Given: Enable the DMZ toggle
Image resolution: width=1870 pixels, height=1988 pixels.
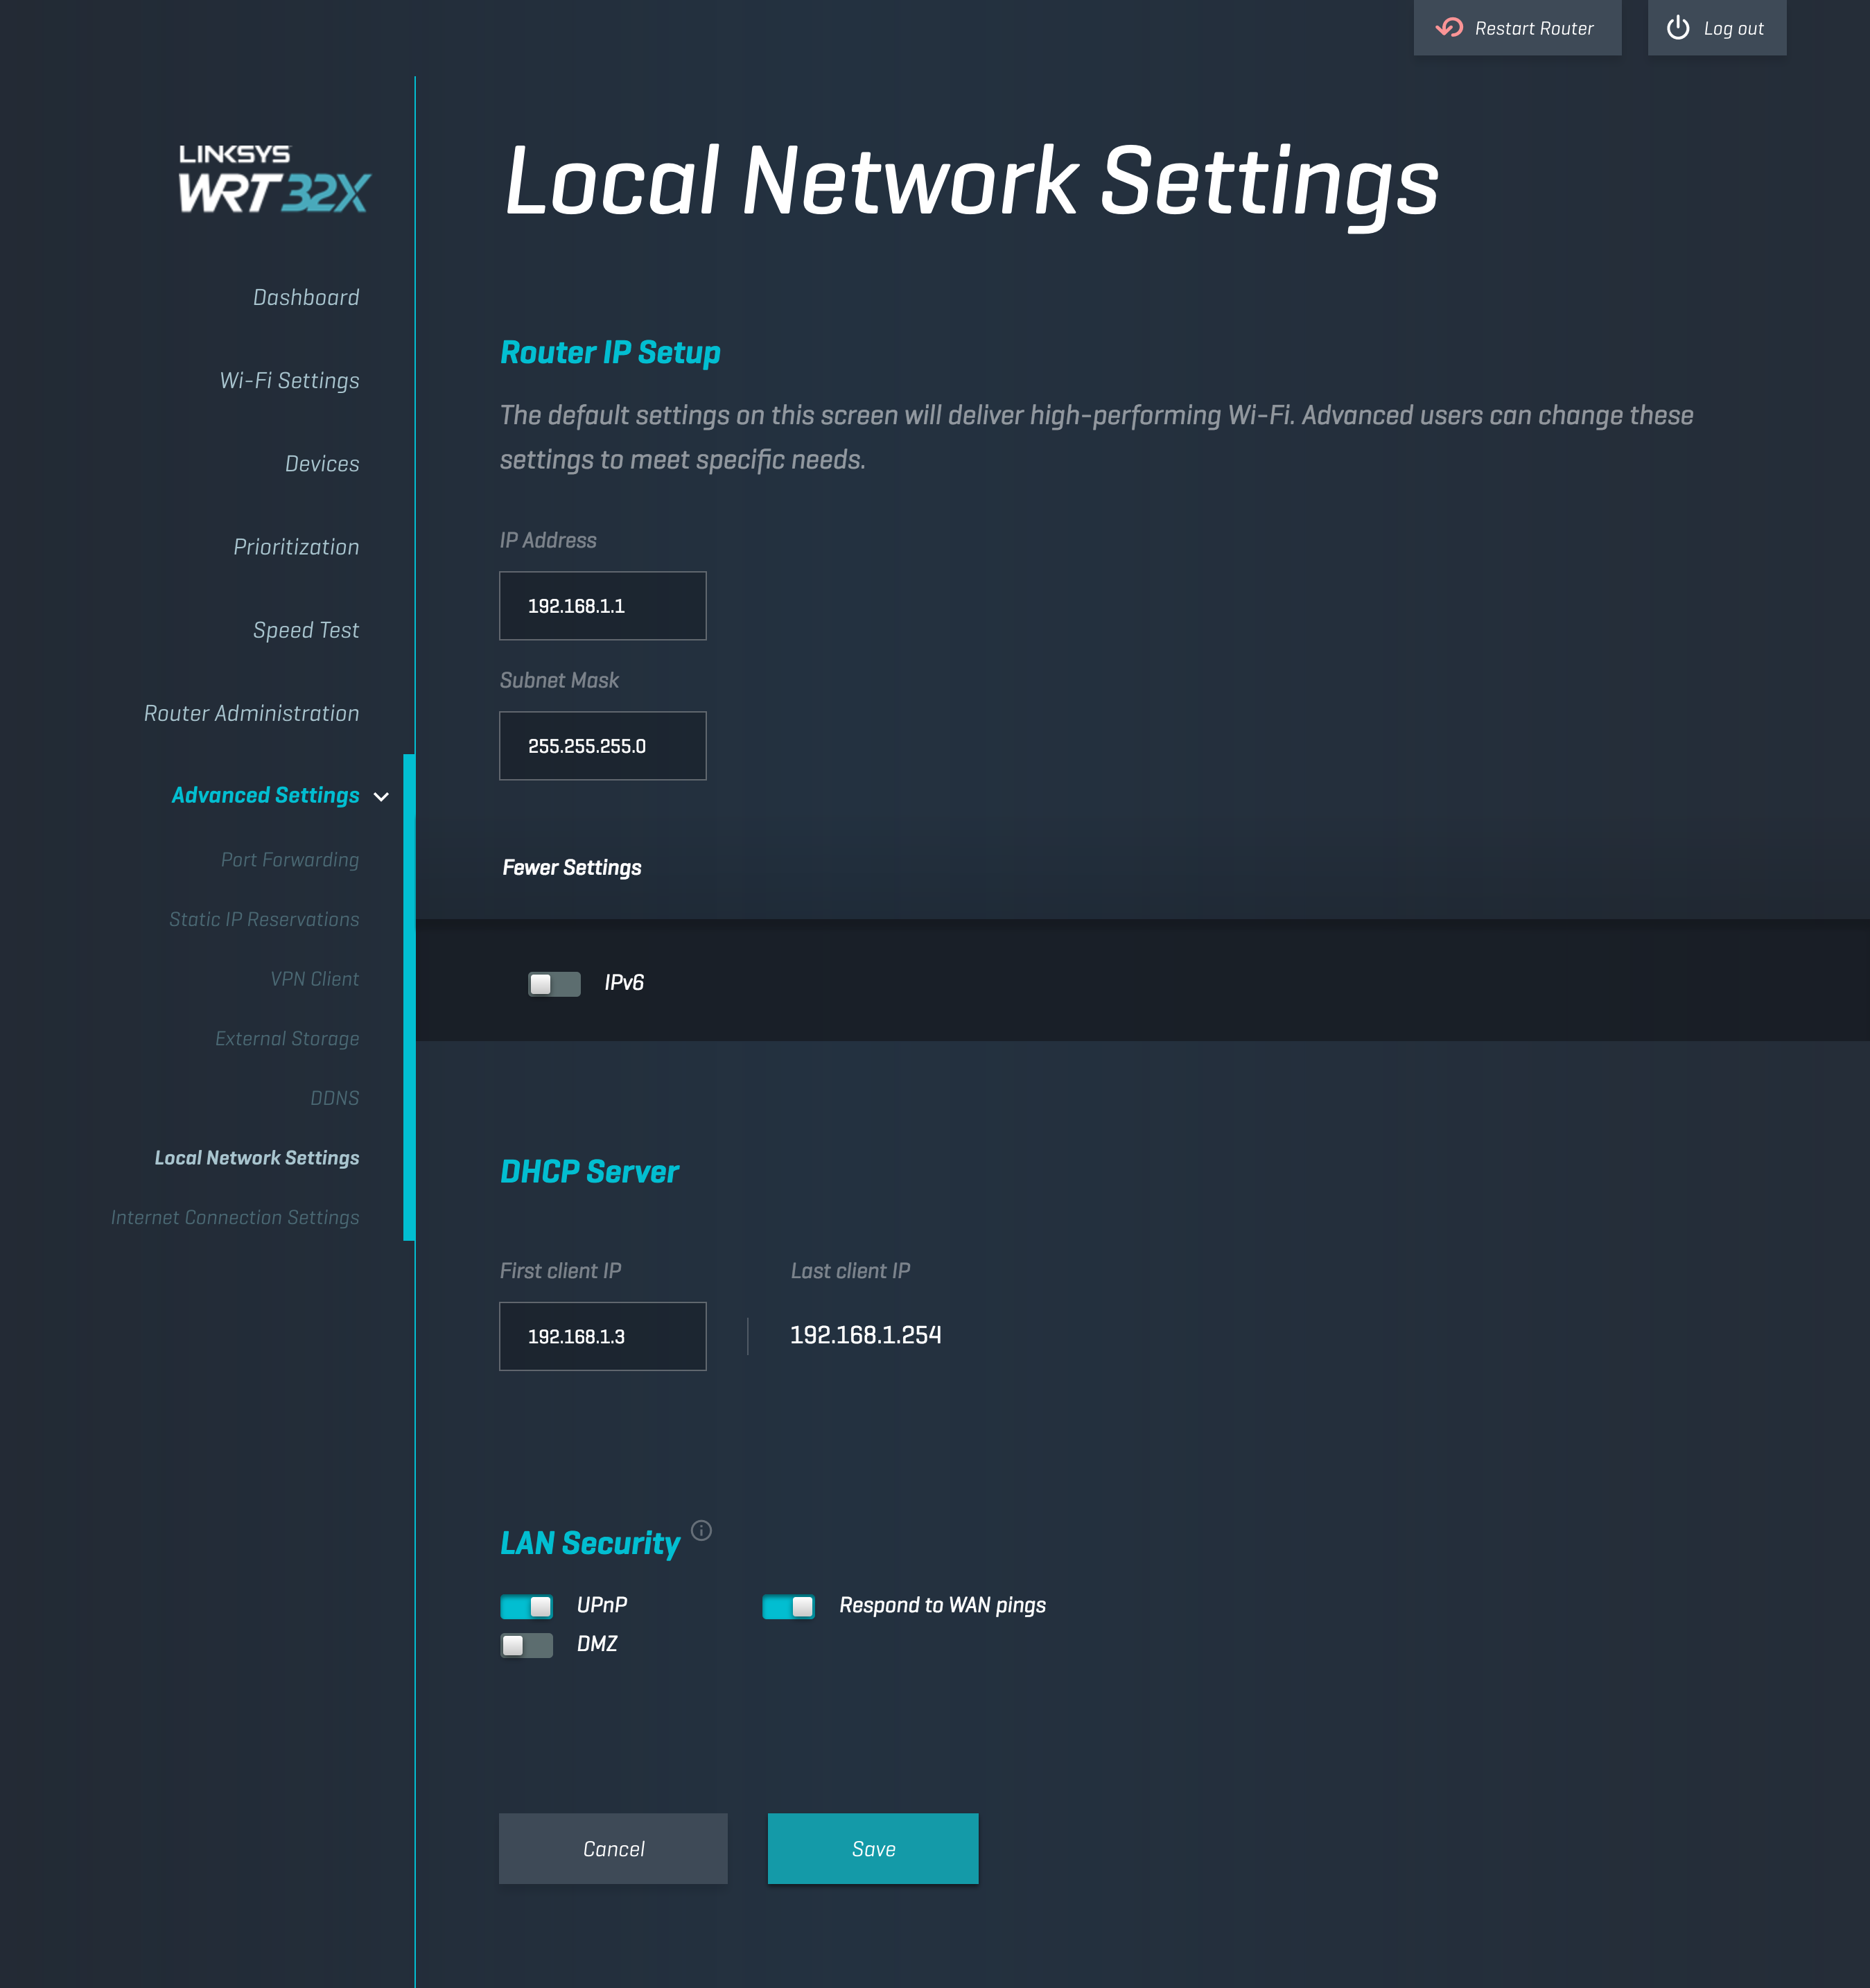Looking at the screenshot, I should 527,1645.
